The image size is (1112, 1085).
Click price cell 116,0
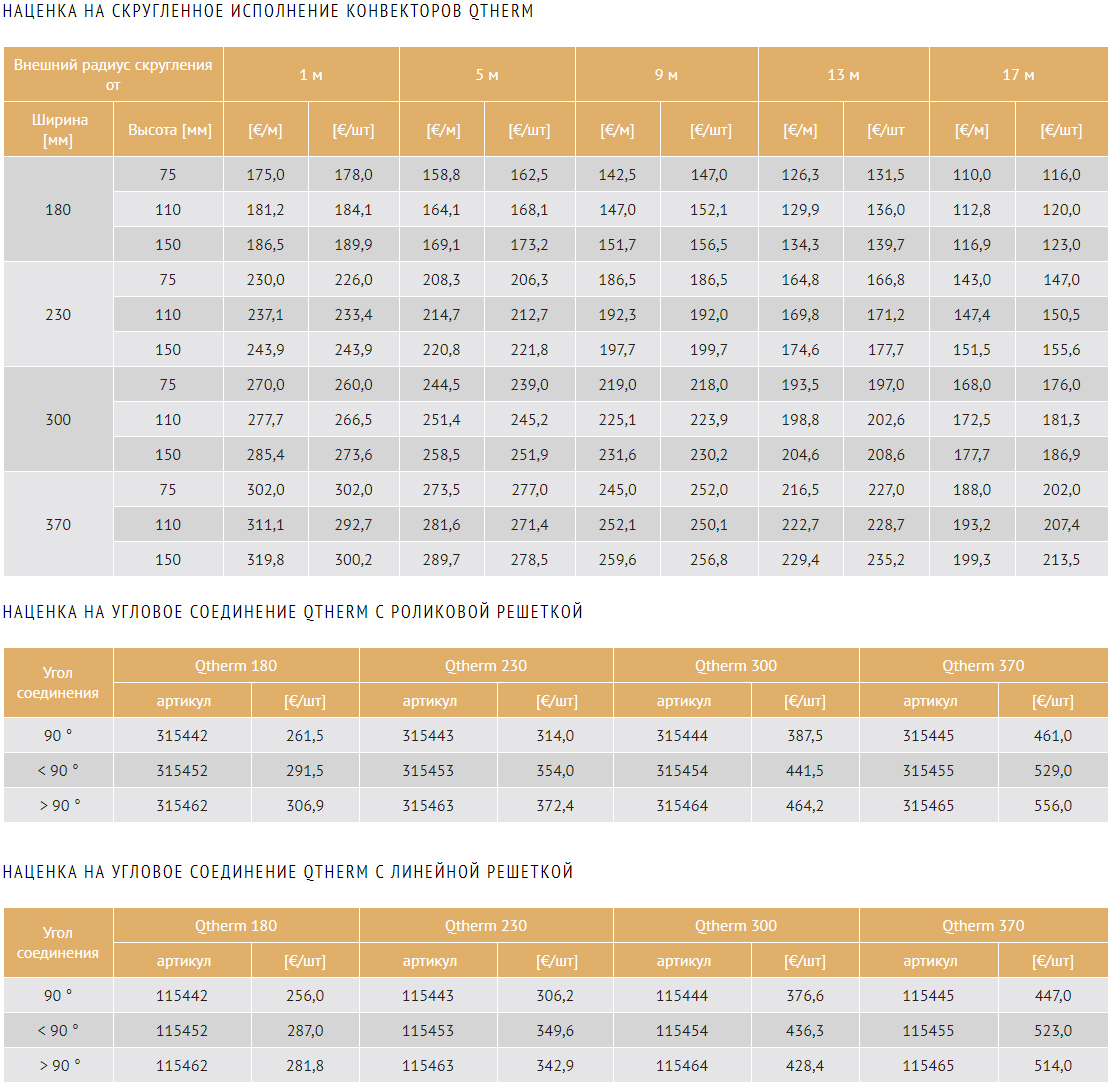click(x=1062, y=174)
